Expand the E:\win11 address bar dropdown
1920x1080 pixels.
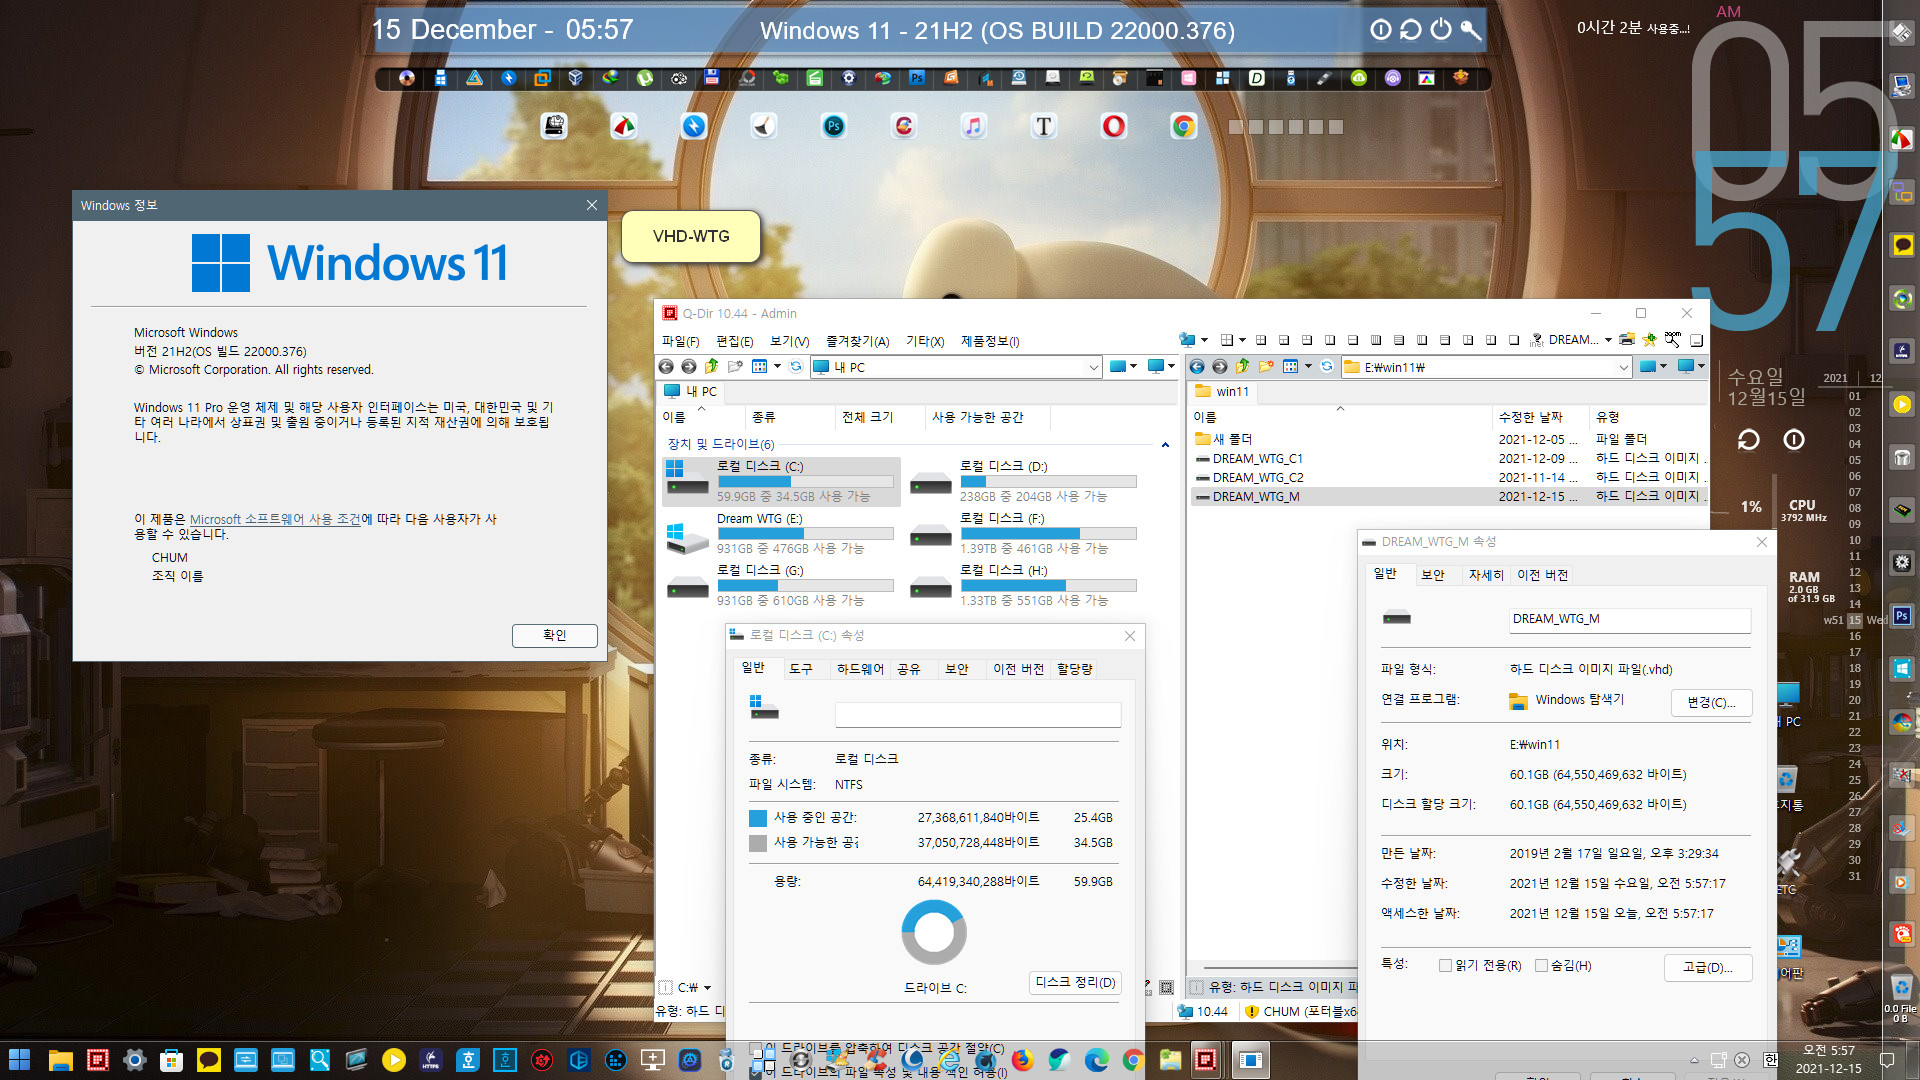click(1623, 367)
